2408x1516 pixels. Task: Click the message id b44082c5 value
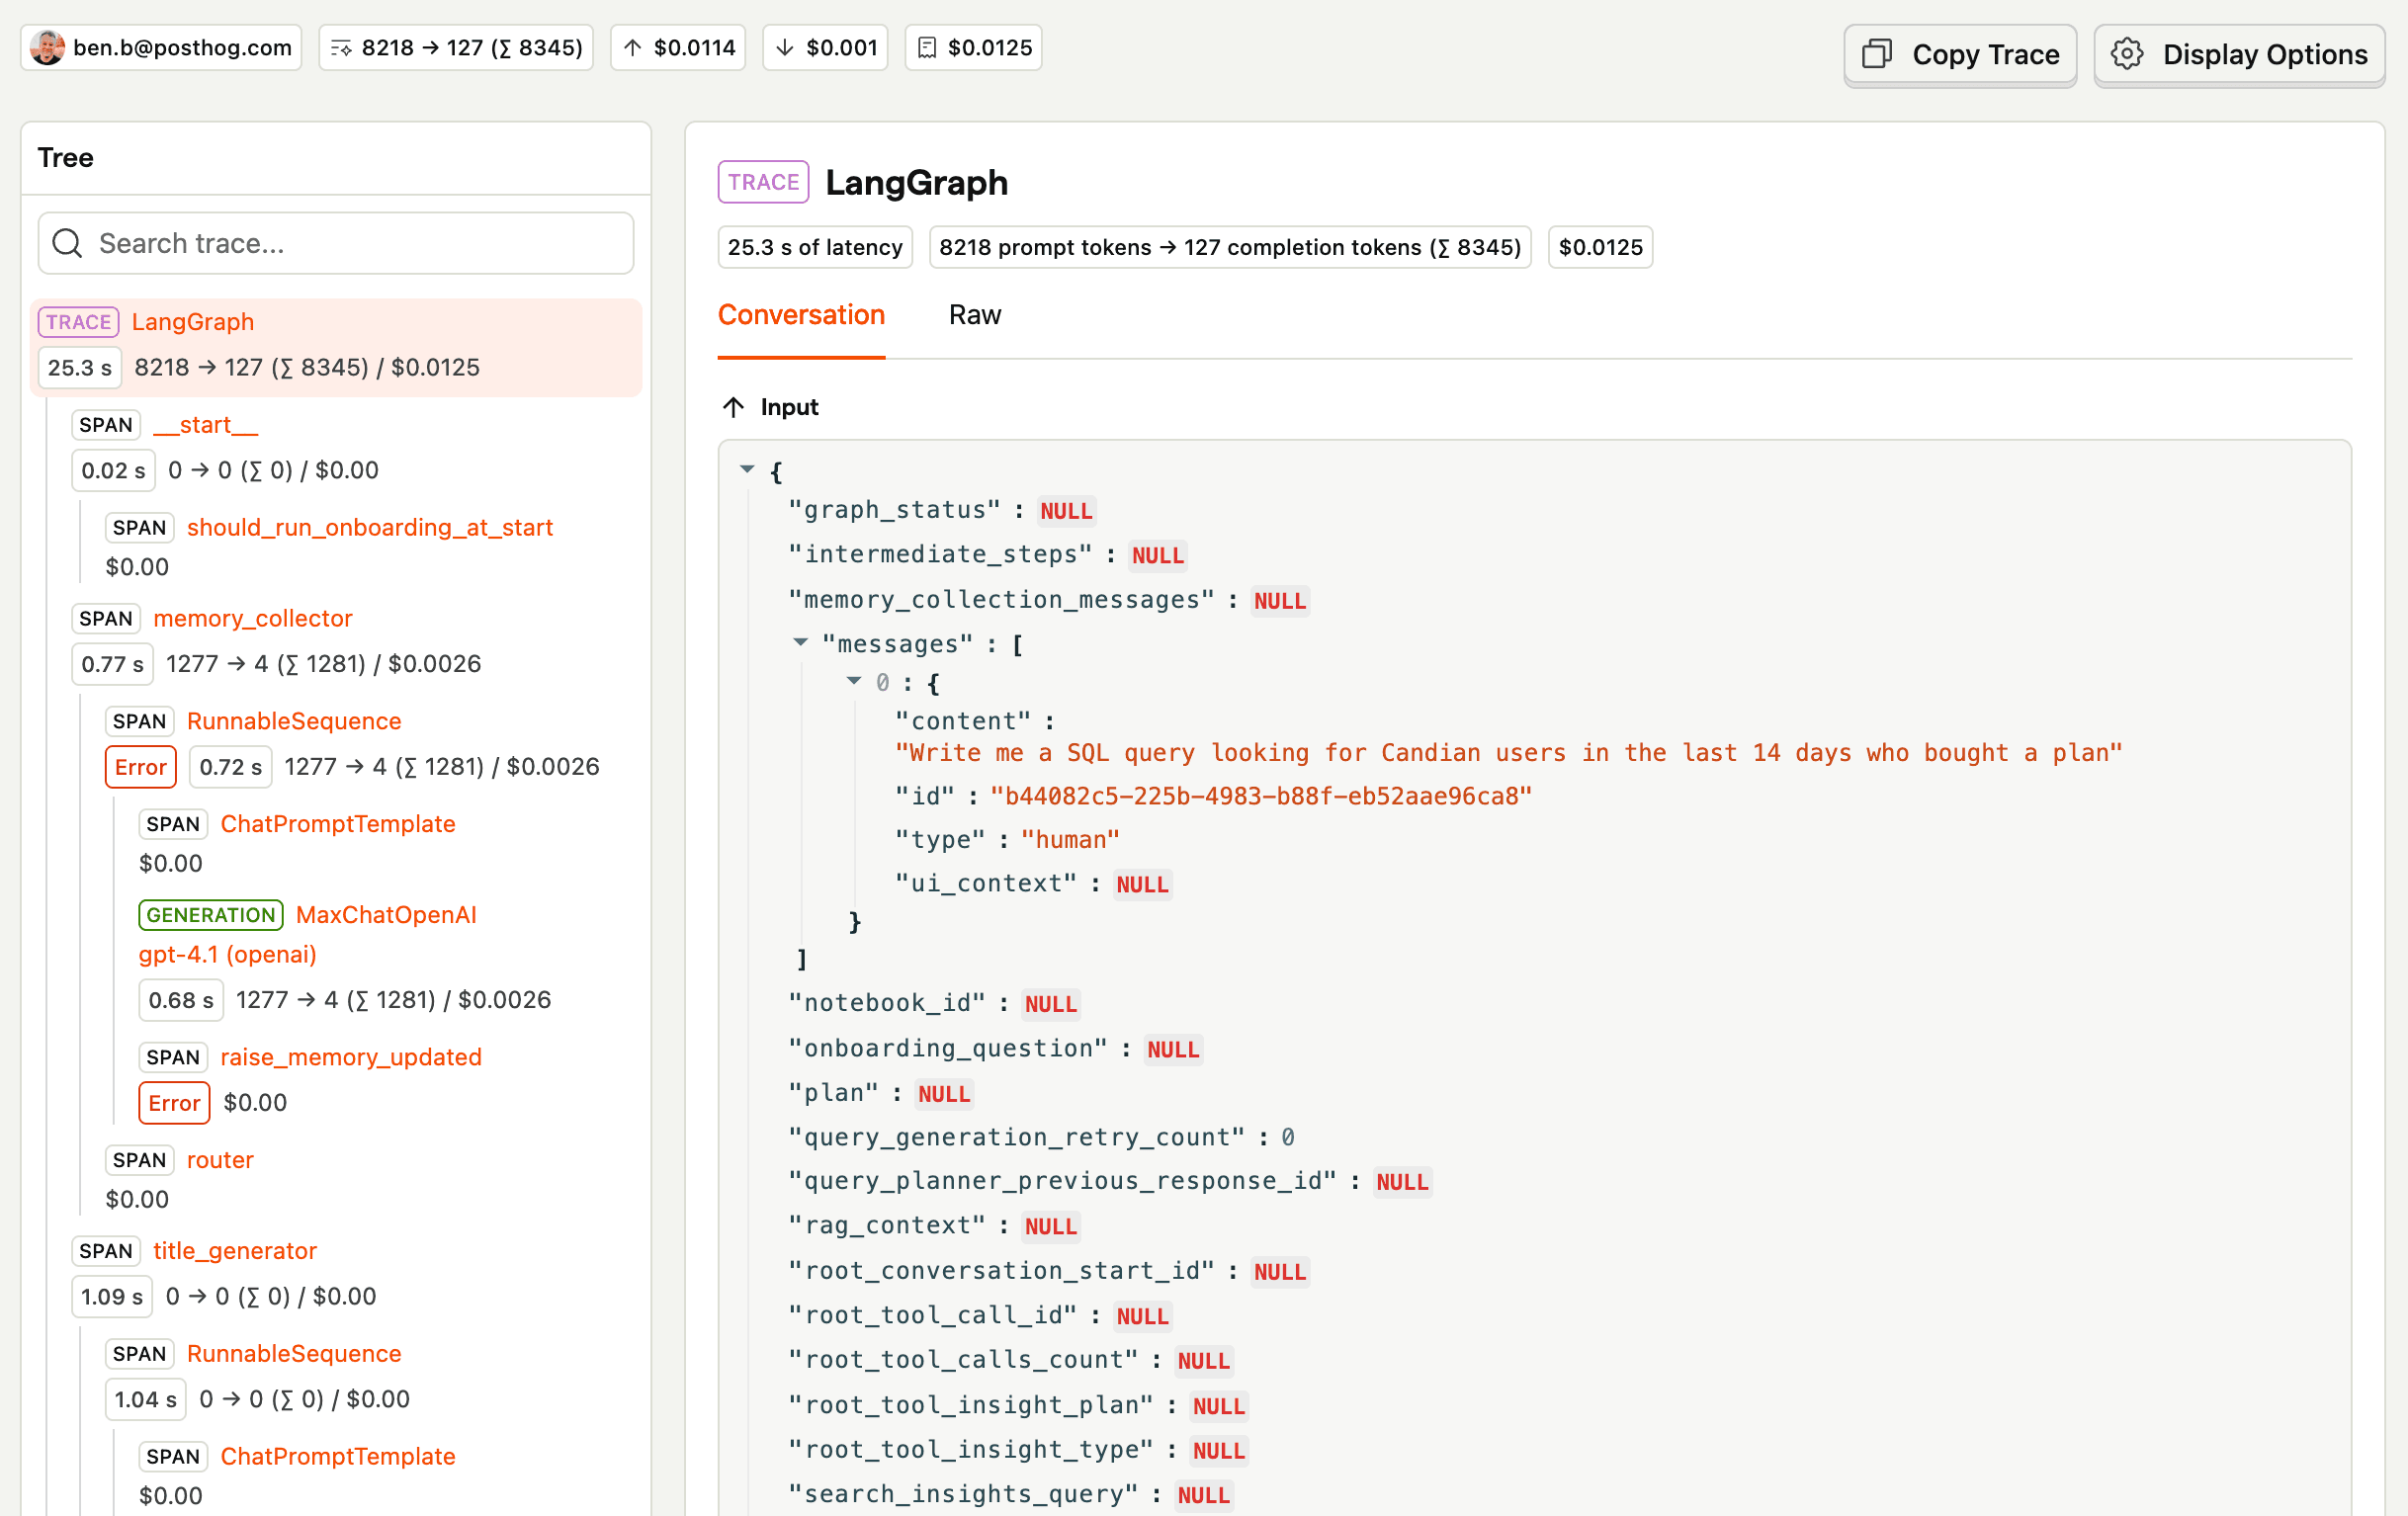[x=1260, y=796]
